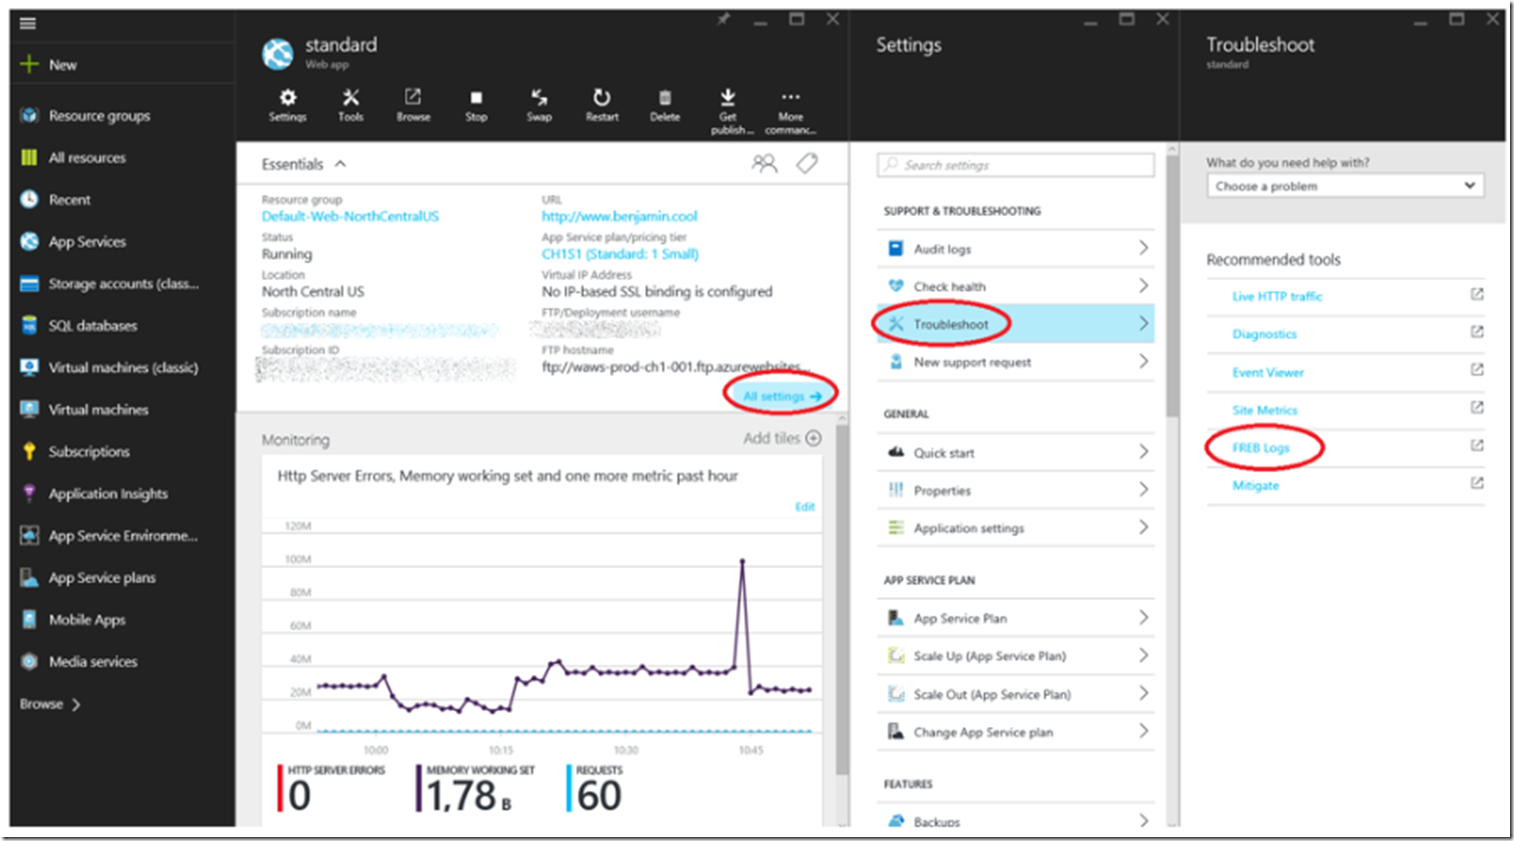Open the Choose a problem dropdown

click(1344, 186)
